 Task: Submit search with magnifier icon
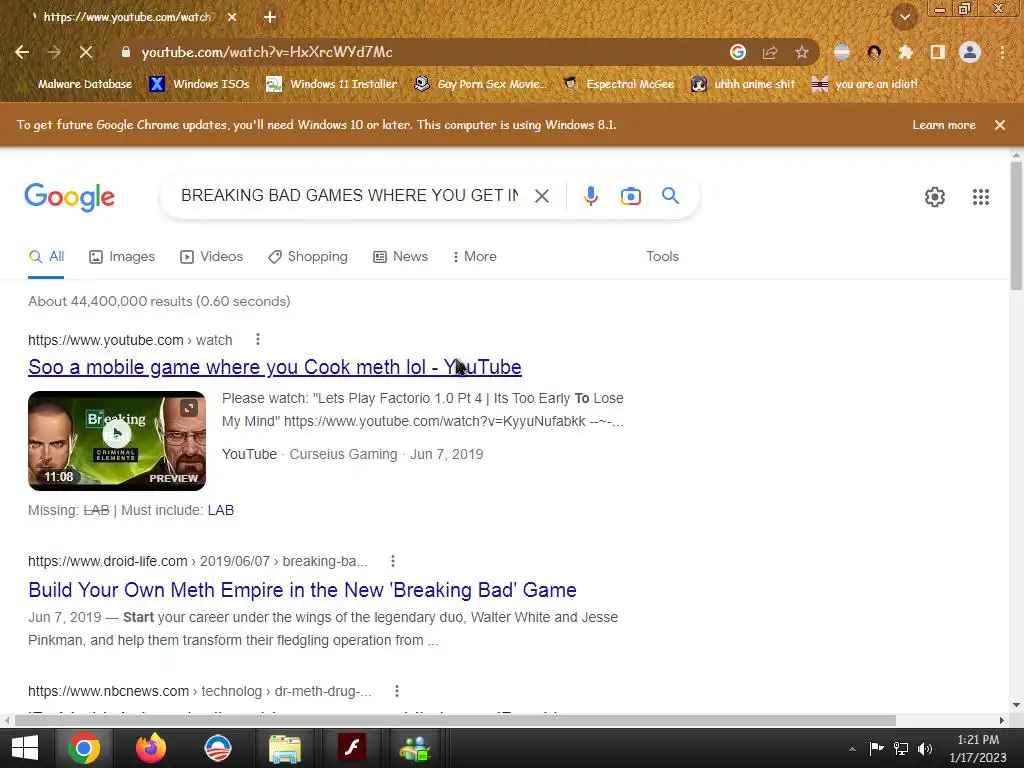(671, 195)
